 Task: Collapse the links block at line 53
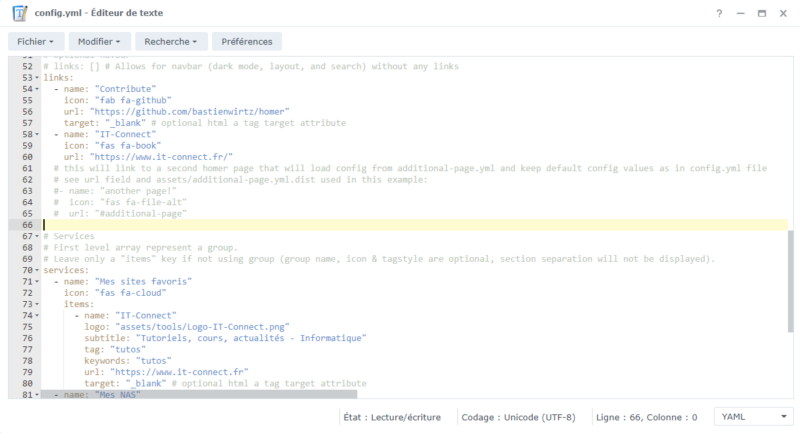pos(37,77)
